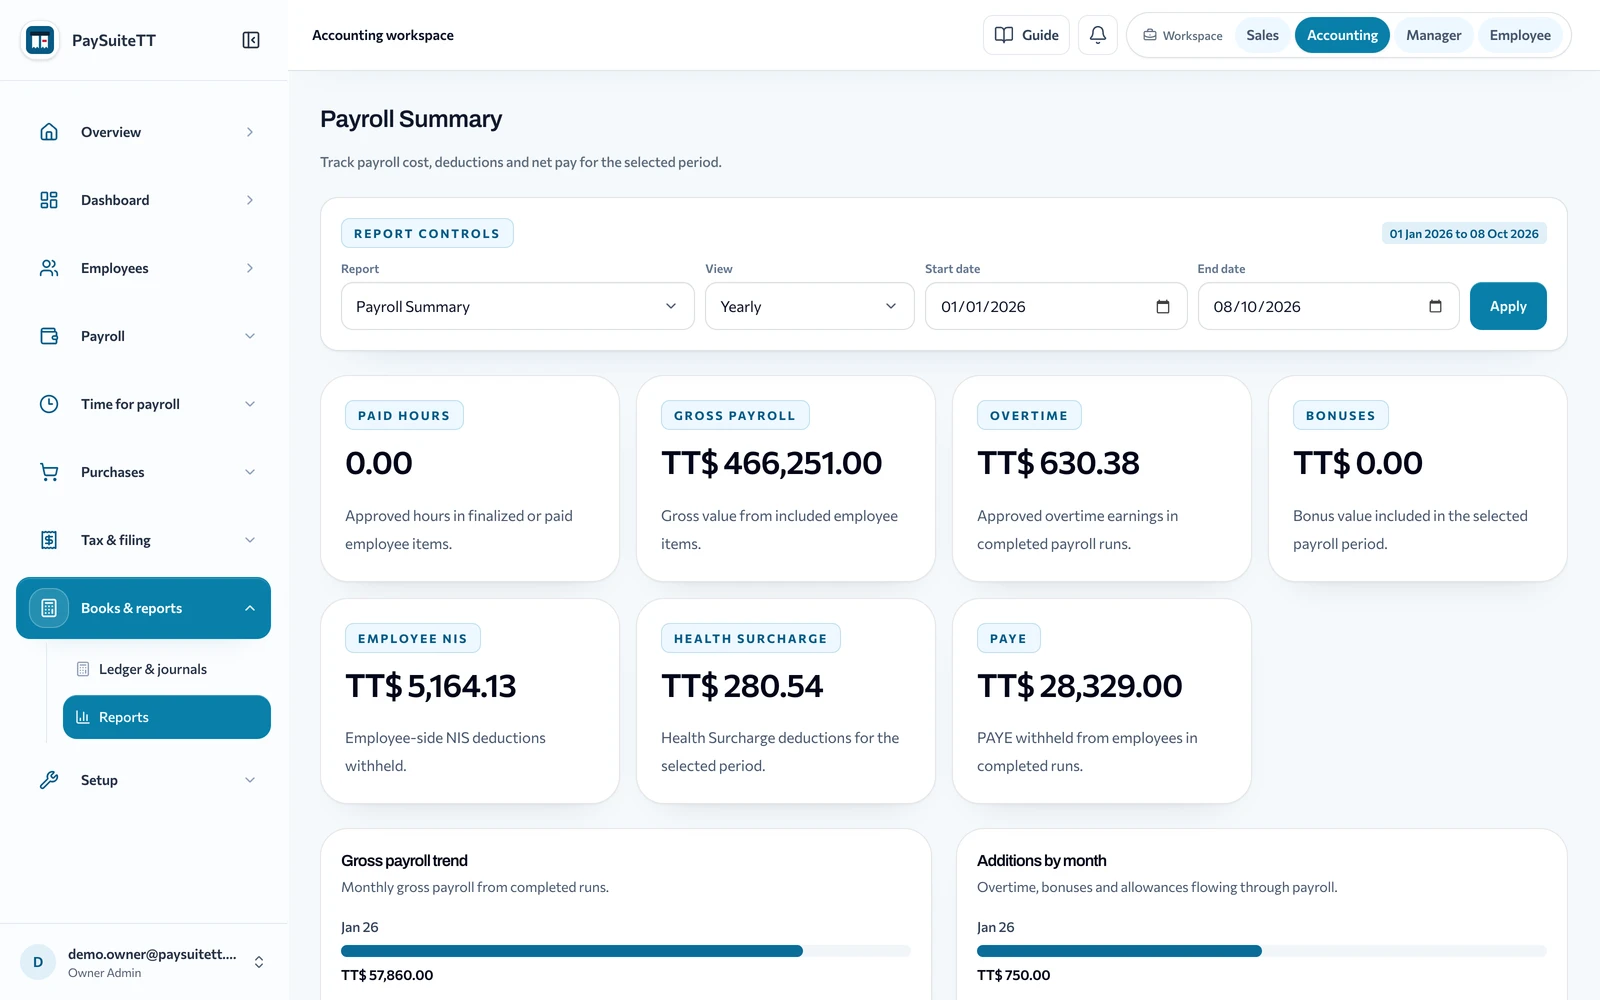Open the End date calendar picker icon
Viewport: 1600px width, 1000px height.
tap(1435, 306)
